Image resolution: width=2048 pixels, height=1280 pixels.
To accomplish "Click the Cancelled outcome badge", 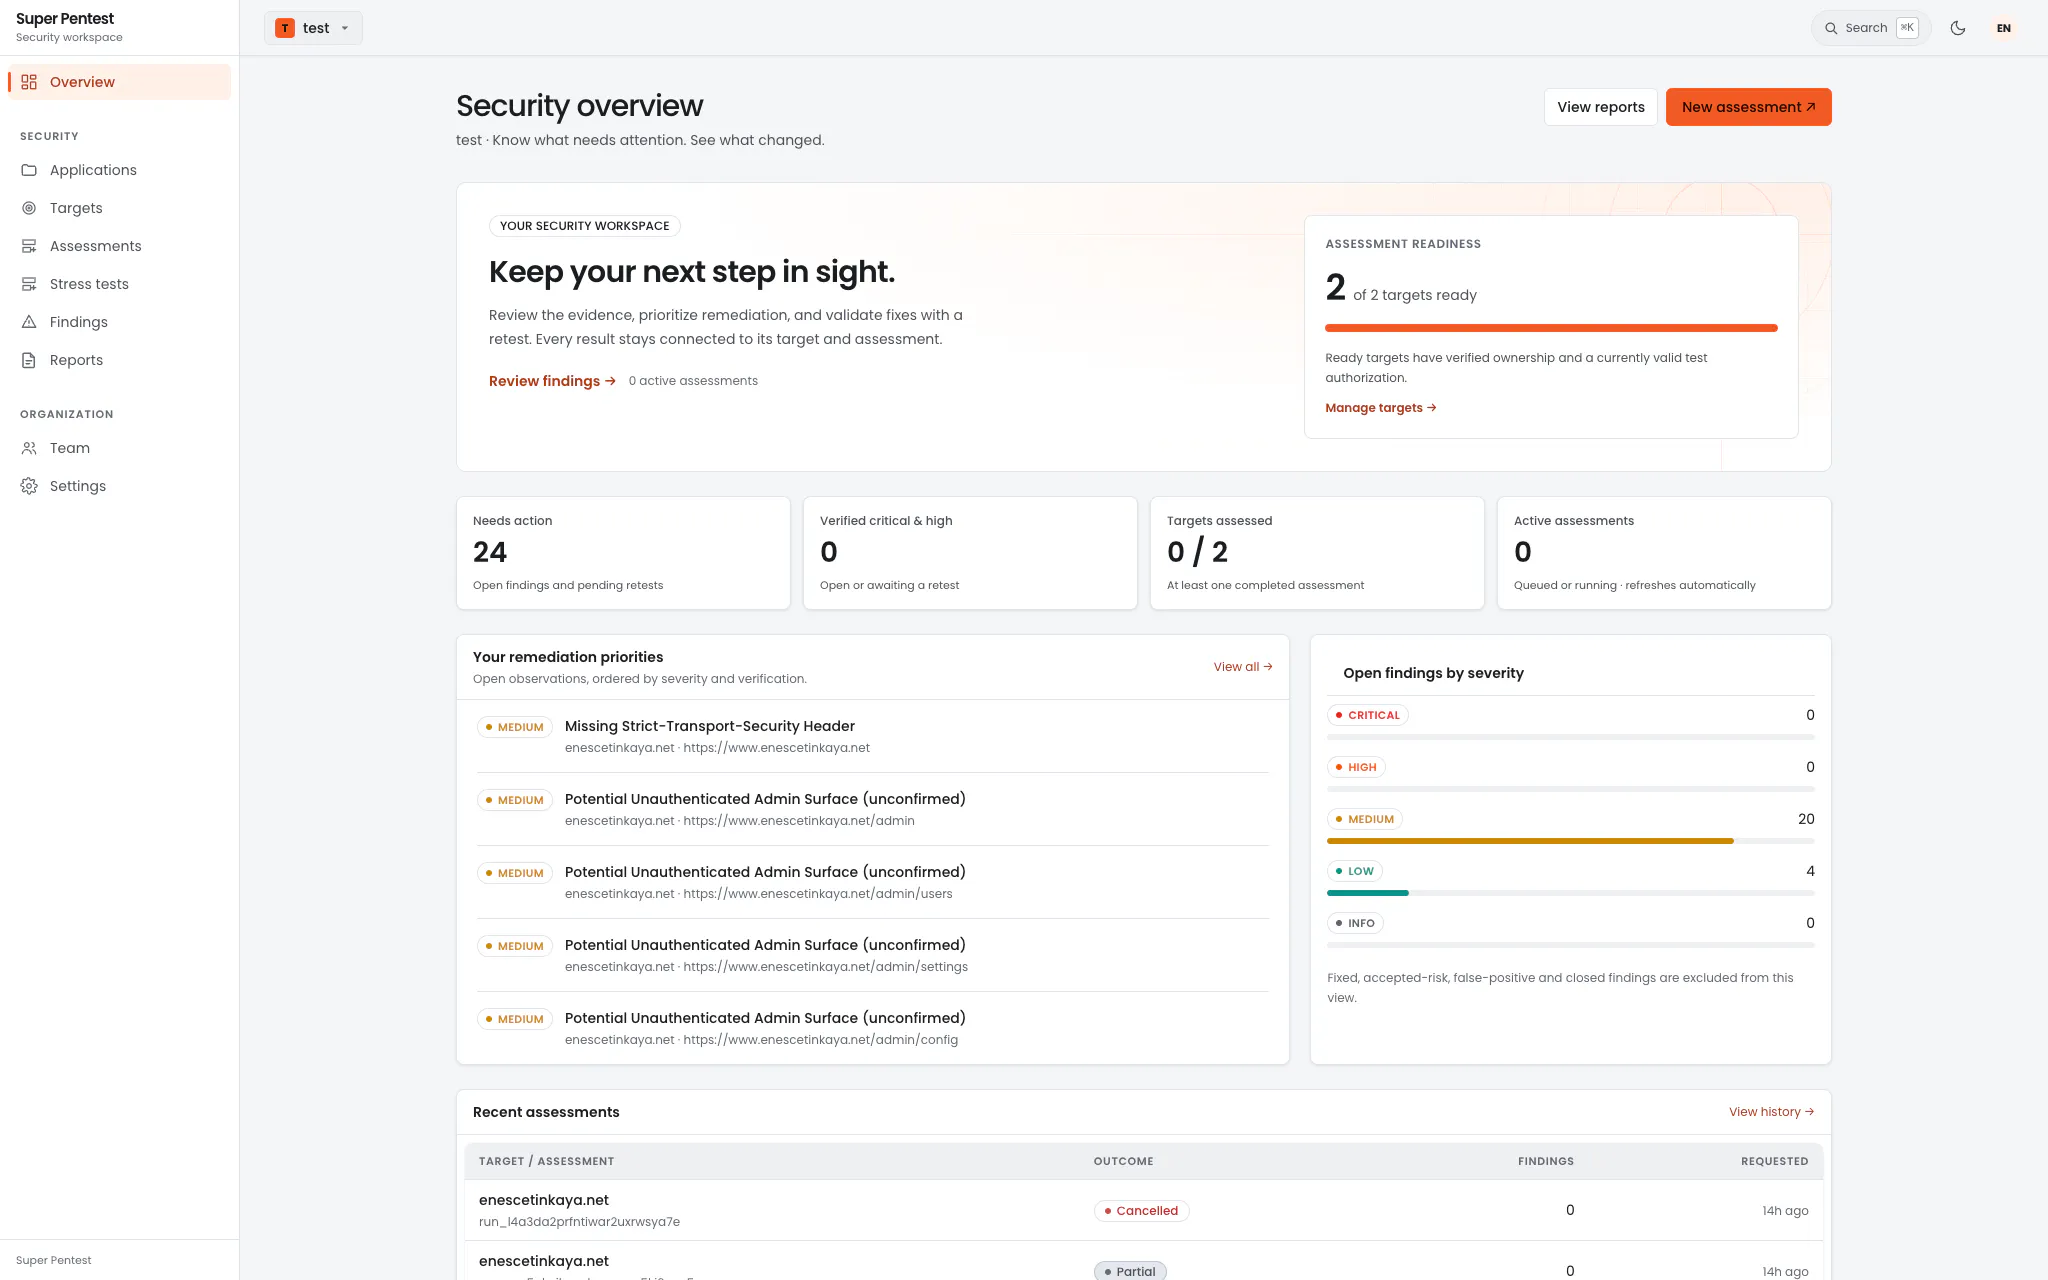I will [1141, 1211].
